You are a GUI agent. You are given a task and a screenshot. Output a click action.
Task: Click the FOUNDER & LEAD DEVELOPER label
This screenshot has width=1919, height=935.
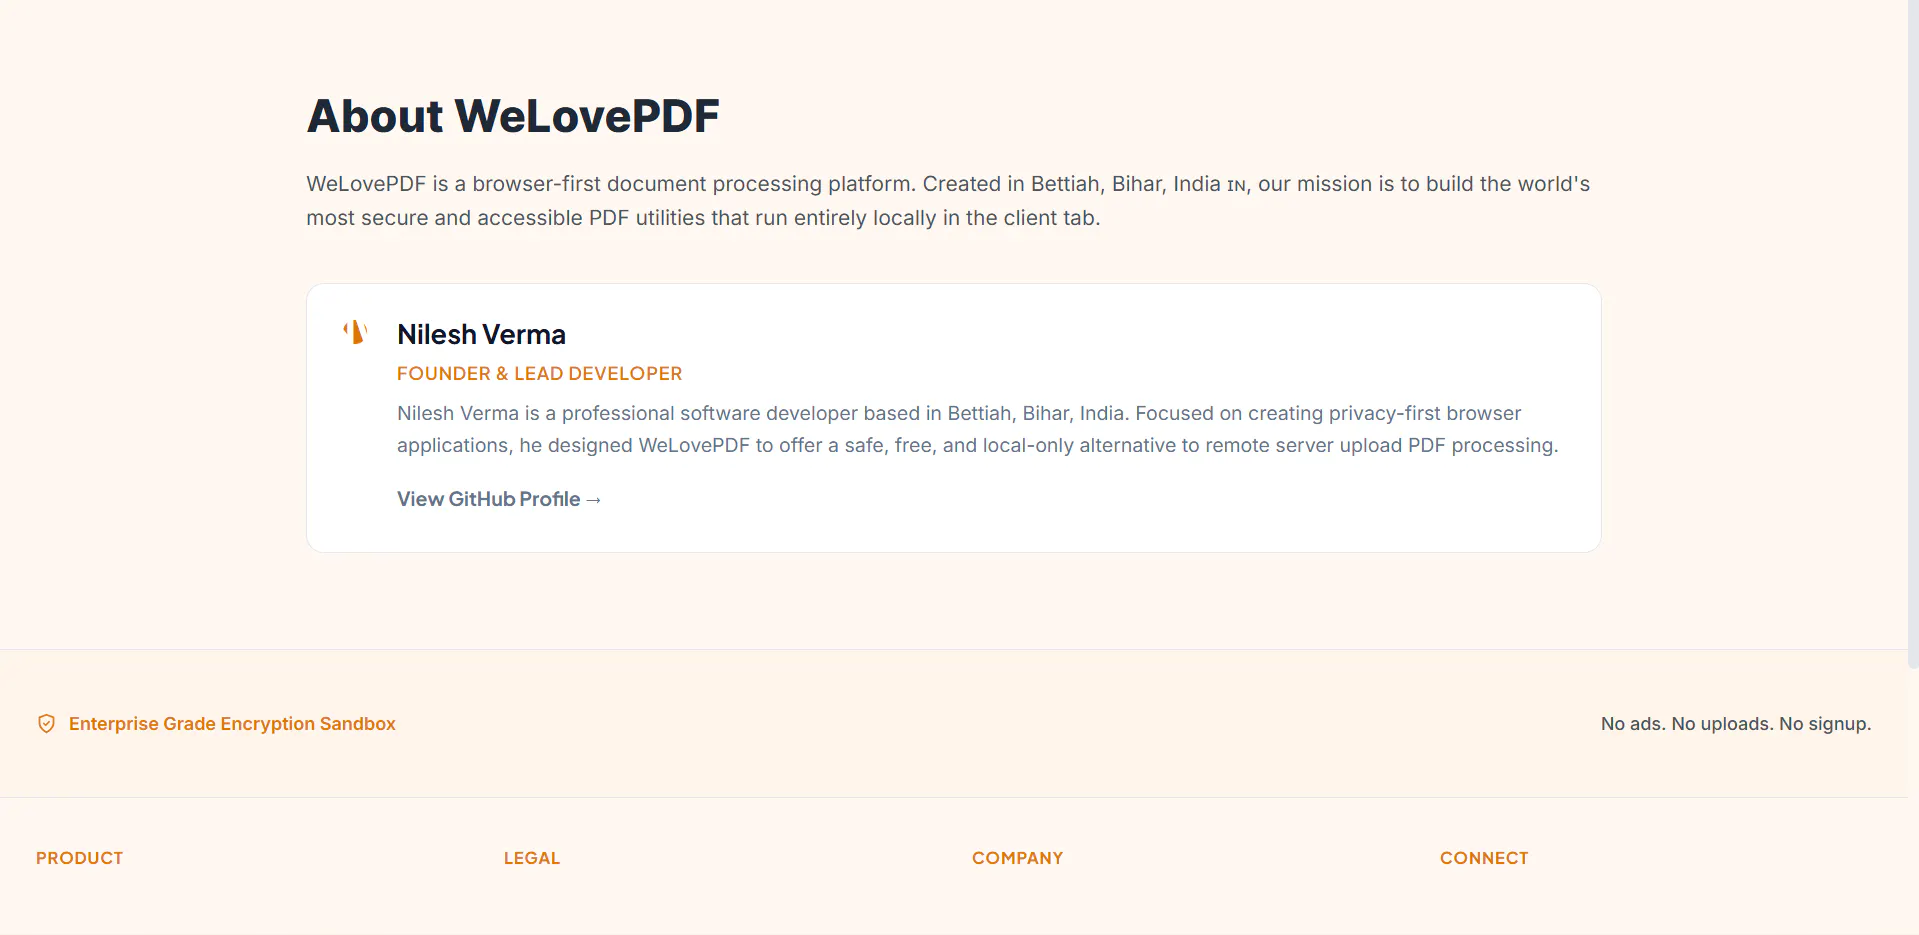pyautogui.click(x=539, y=374)
